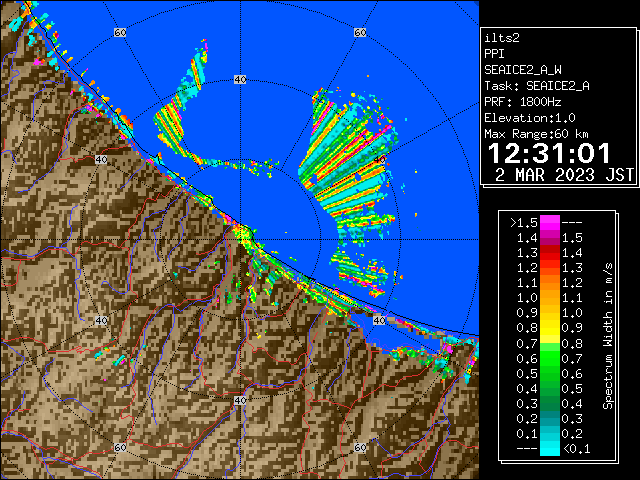Click the "Spectrum Width in m/s" legend title

point(608,336)
